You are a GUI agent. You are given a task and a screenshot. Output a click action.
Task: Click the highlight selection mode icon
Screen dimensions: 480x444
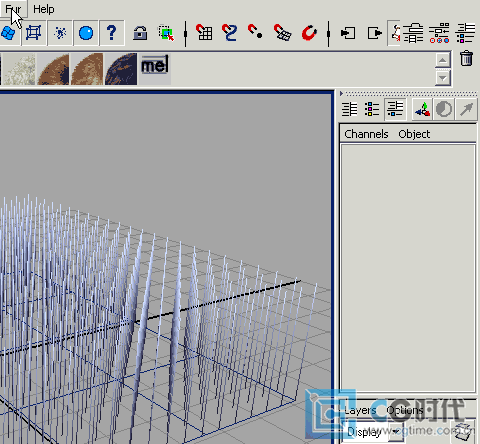click(166, 33)
